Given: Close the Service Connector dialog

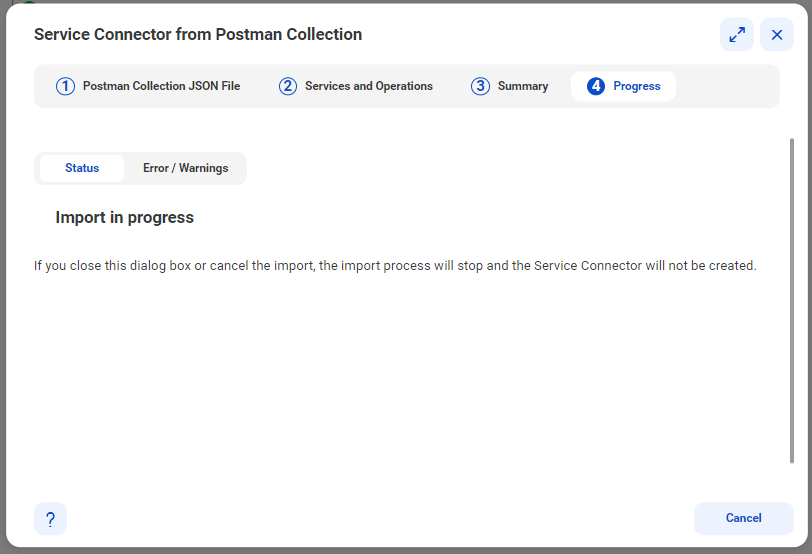Looking at the screenshot, I should tap(776, 35).
